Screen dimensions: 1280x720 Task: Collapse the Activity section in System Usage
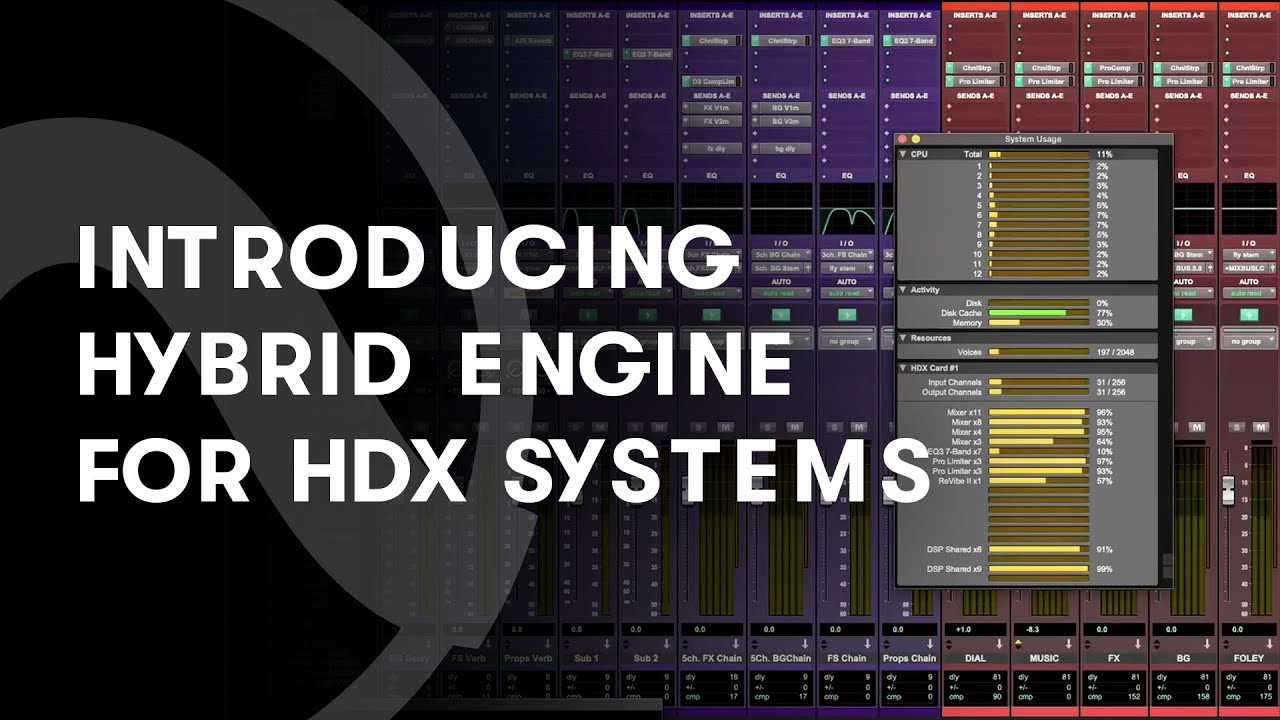coord(903,290)
